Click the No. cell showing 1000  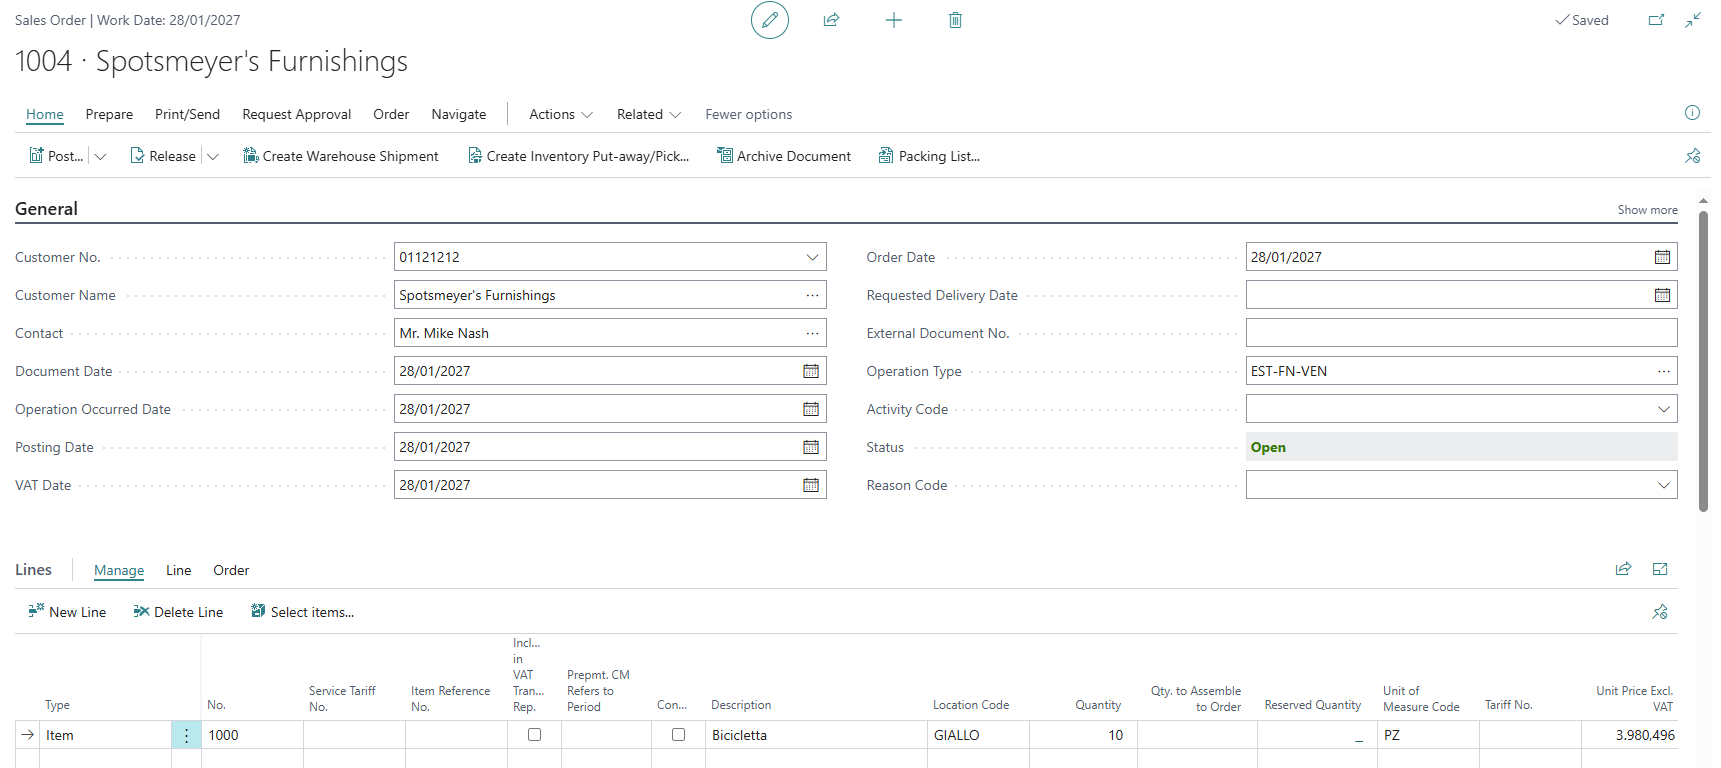tap(252, 735)
